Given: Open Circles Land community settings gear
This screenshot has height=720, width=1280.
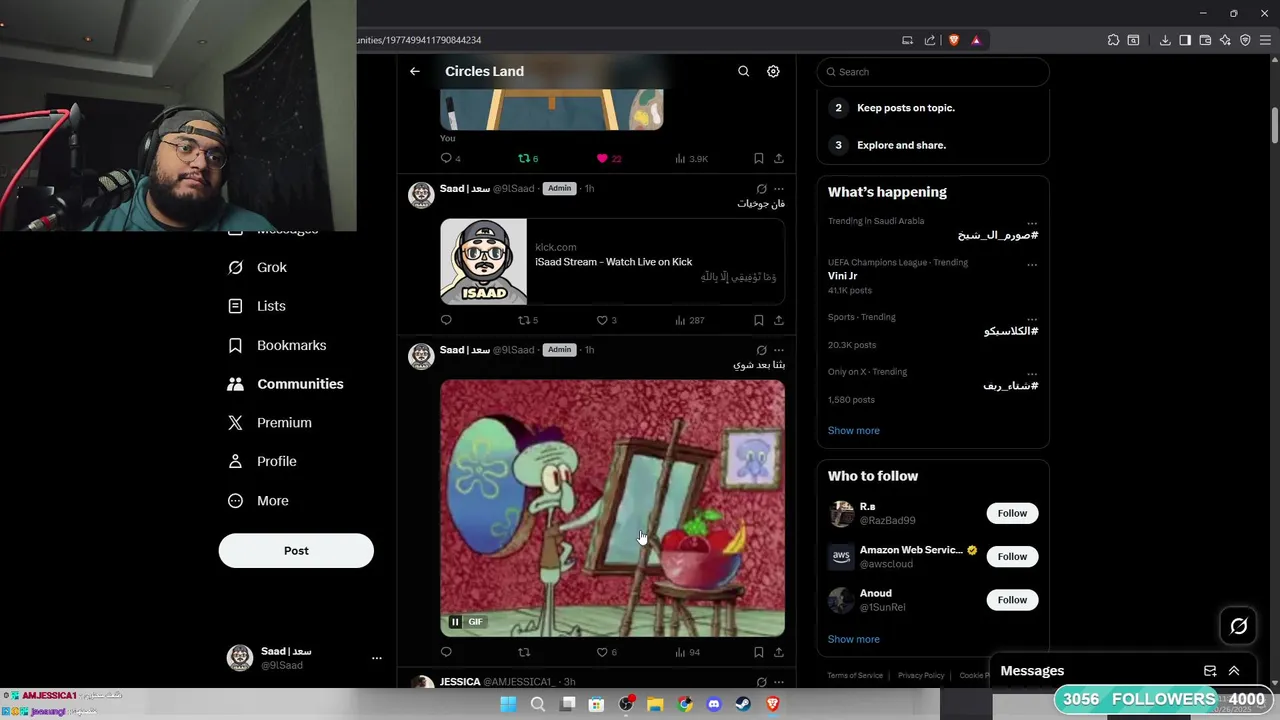Looking at the screenshot, I should 773,71.
